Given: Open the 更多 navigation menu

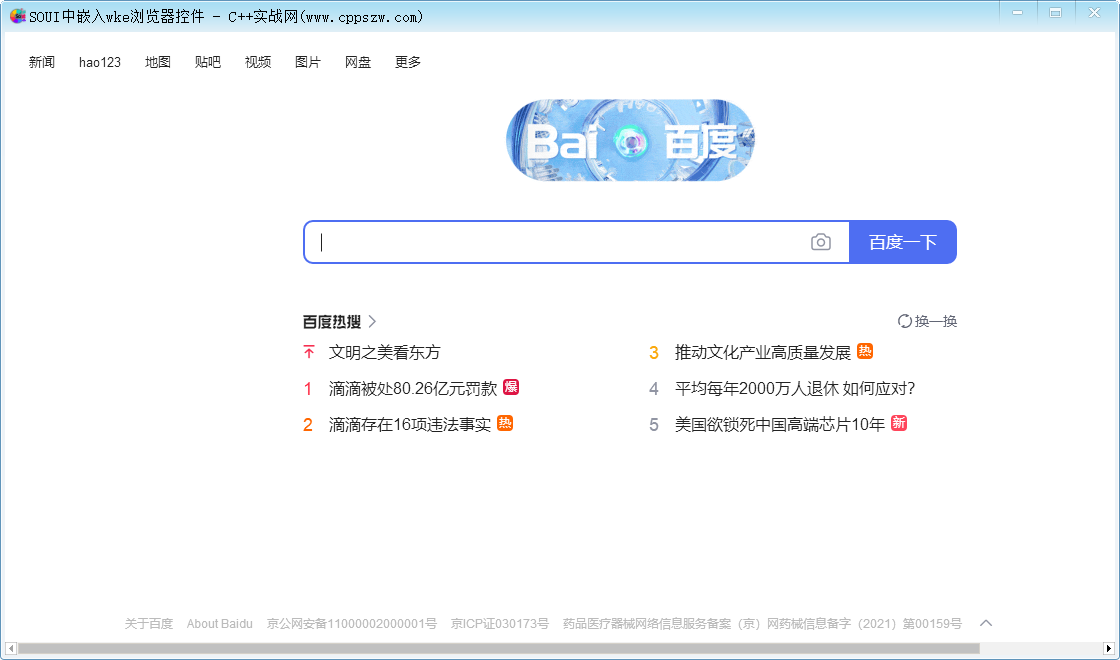Looking at the screenshot, I should point(408,62).
